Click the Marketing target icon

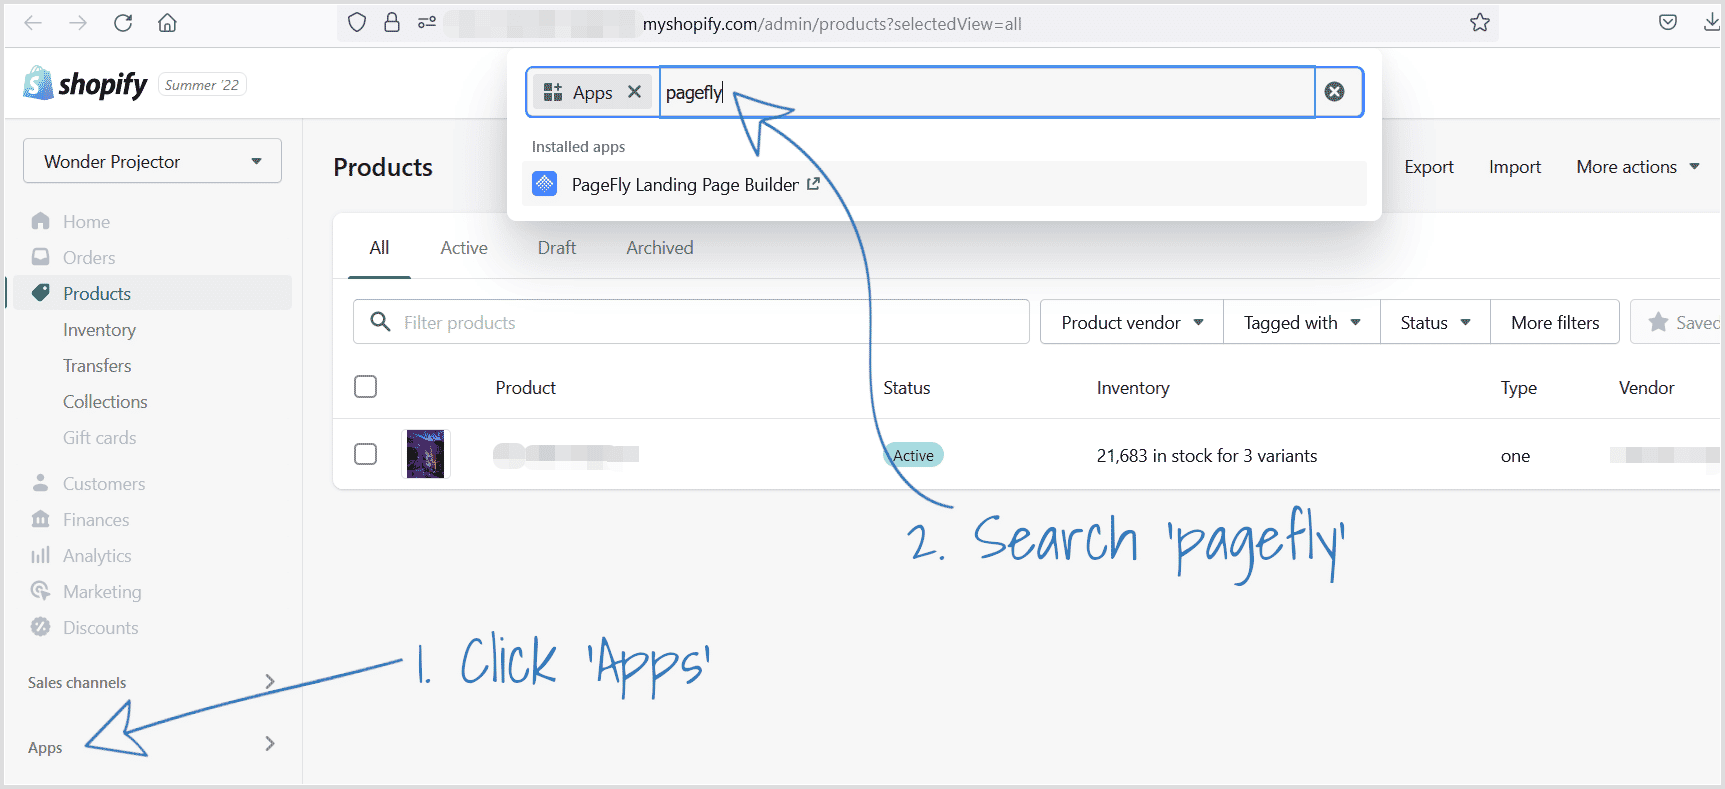[x=41, y=591]
